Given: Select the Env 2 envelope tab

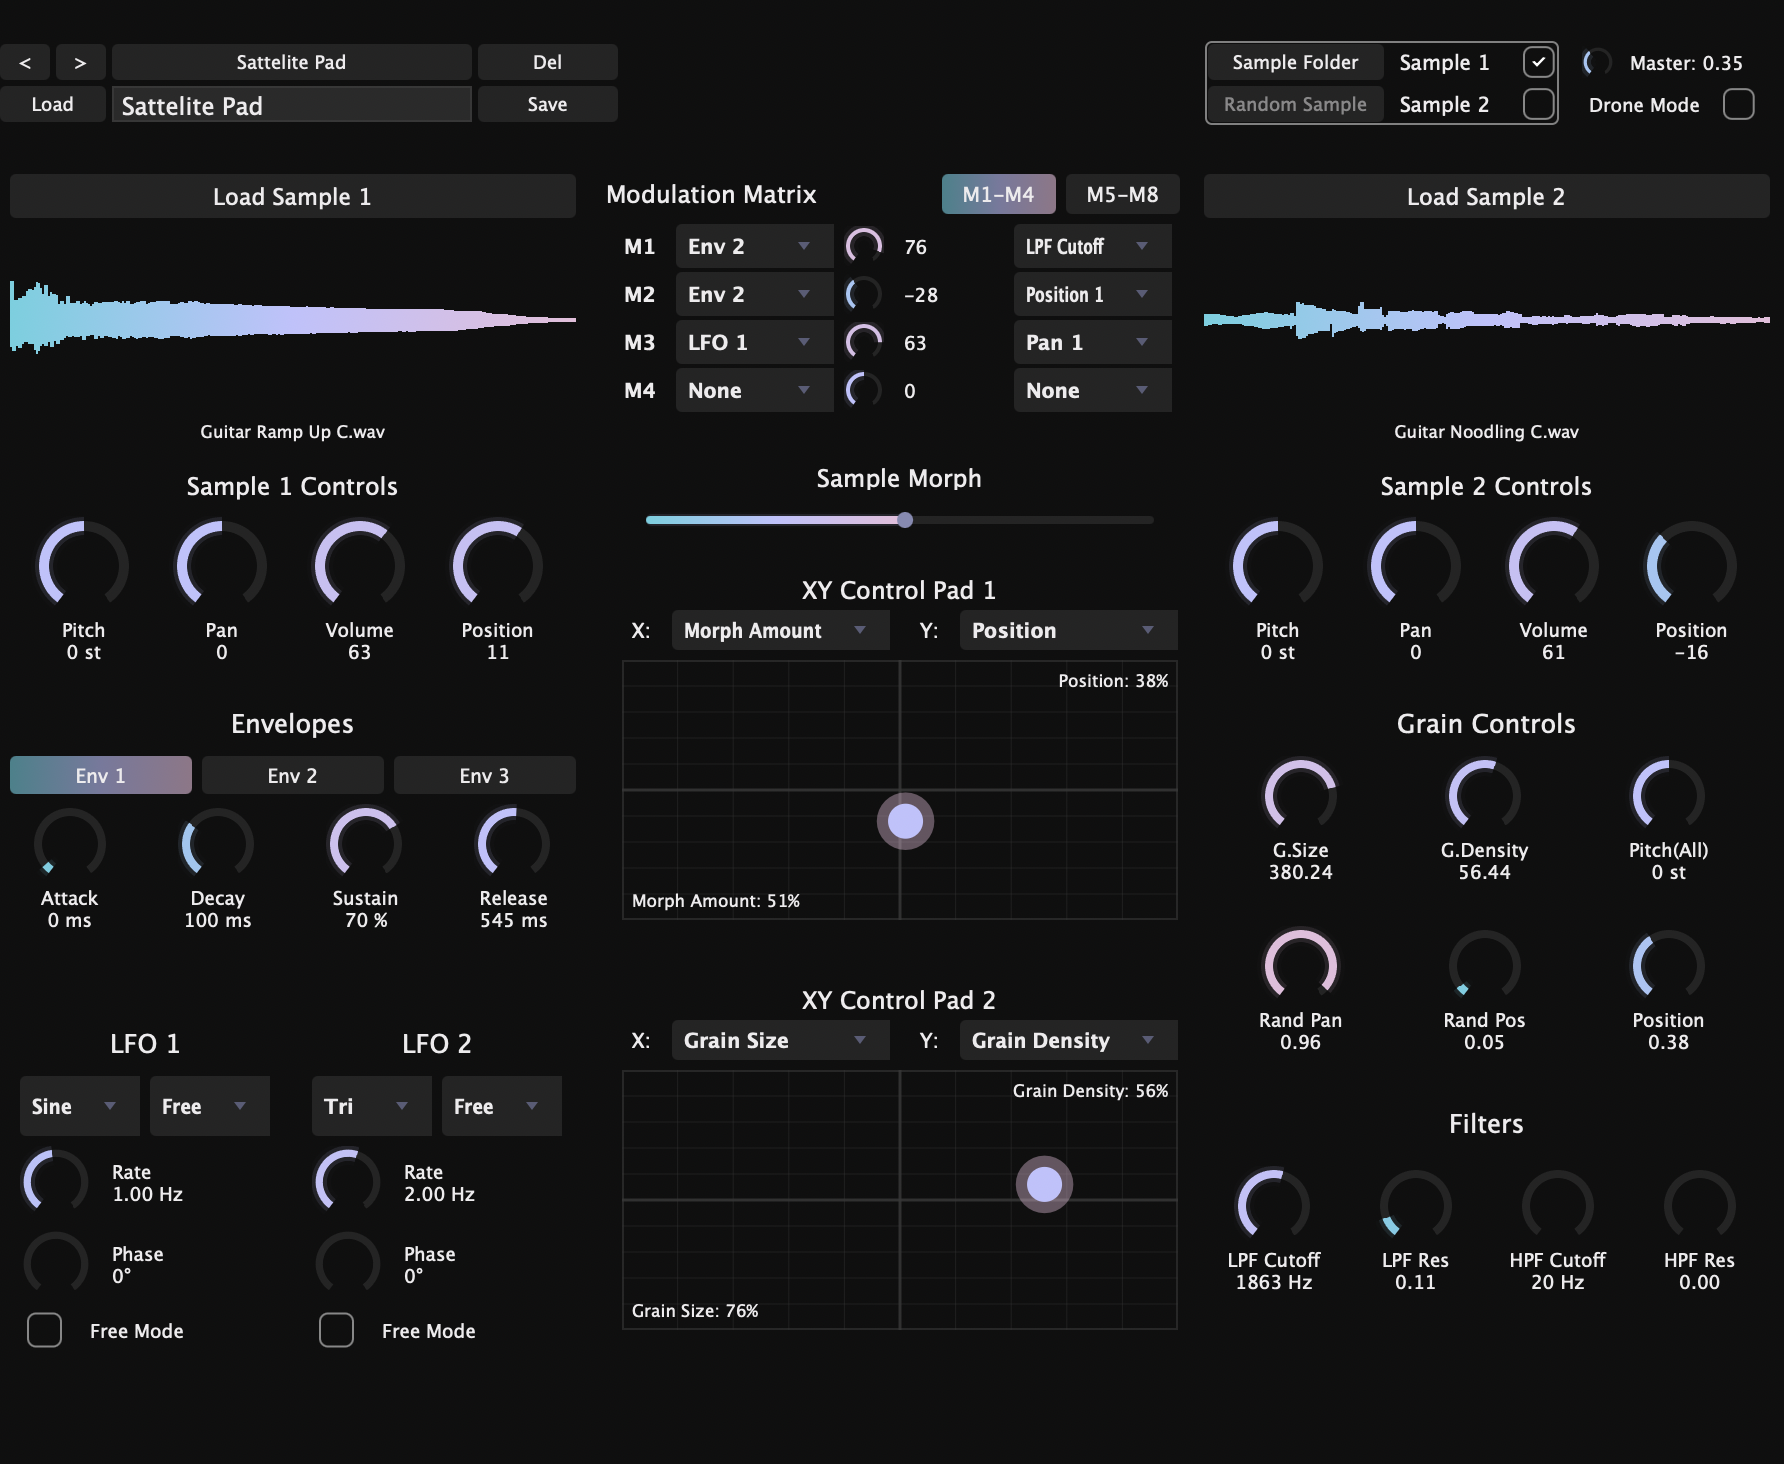Looking at the screenshot, I should pos(292,774).
